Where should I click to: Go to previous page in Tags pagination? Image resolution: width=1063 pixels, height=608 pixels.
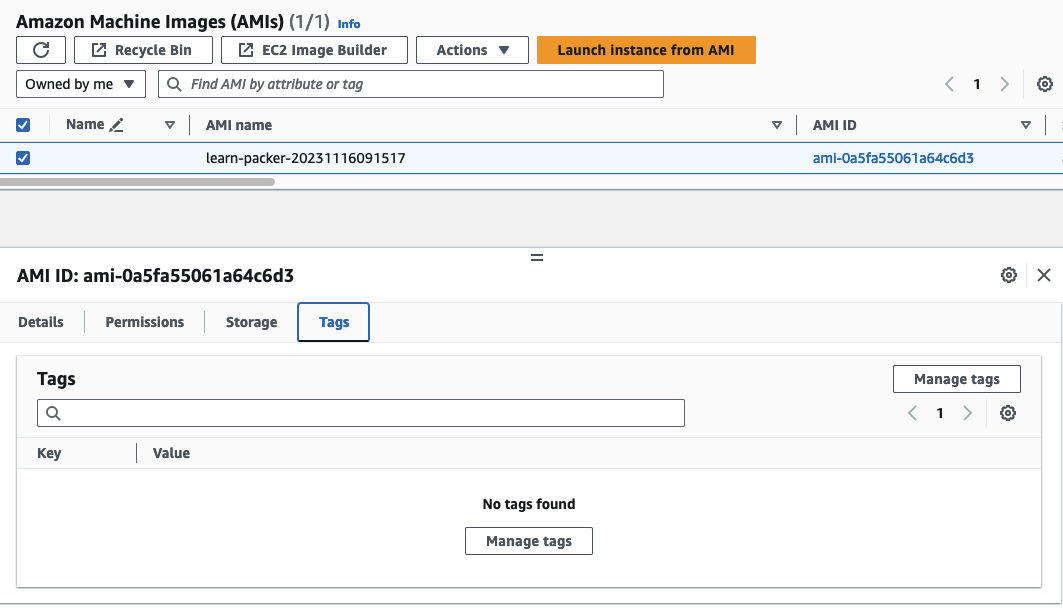pos(912,413)
